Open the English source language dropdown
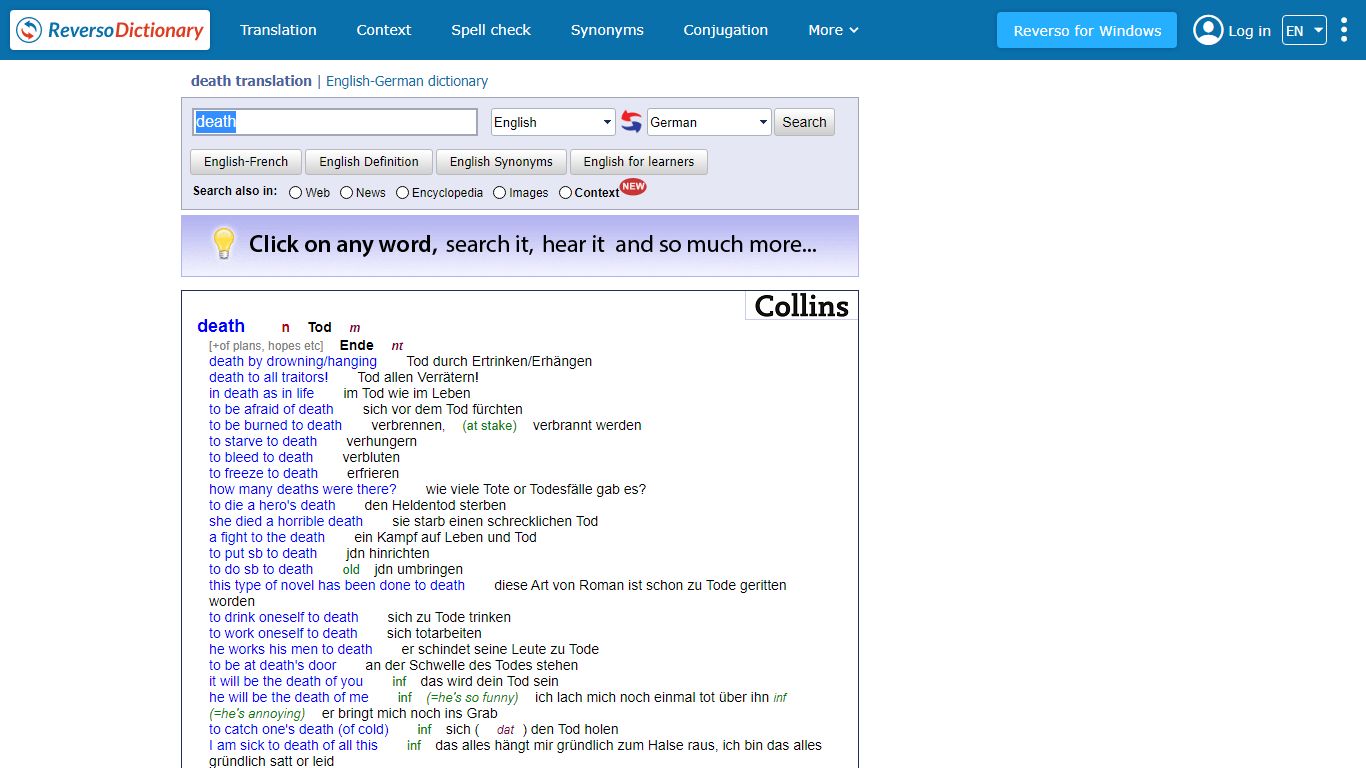 pyautogui.click(x=553, y=122)
